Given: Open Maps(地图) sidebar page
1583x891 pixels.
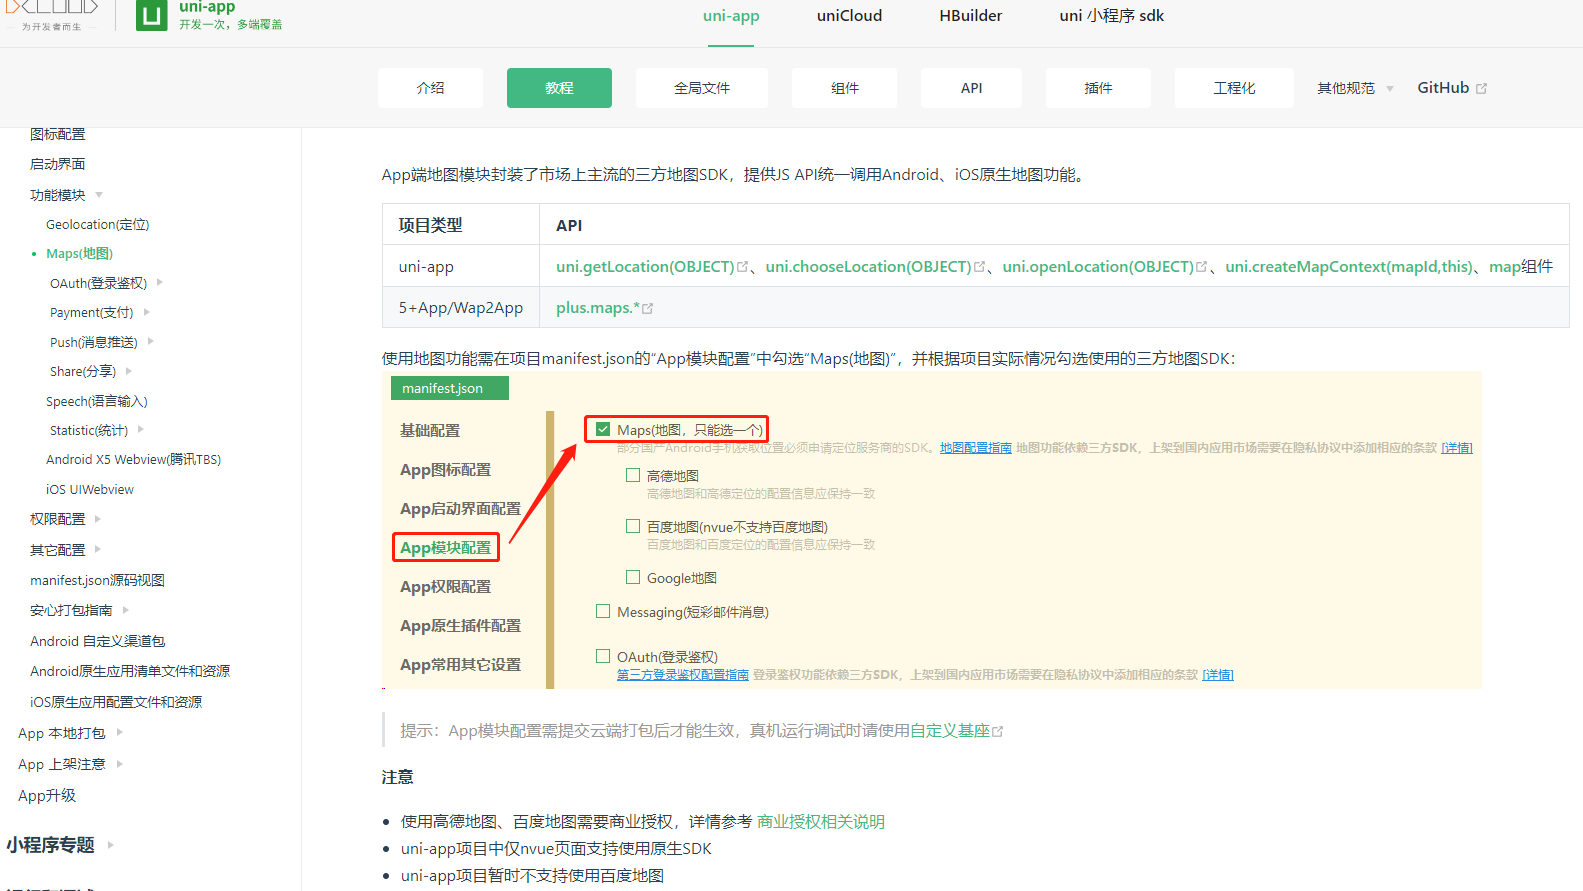Looking at the screenshot, I should pos(80,254).
